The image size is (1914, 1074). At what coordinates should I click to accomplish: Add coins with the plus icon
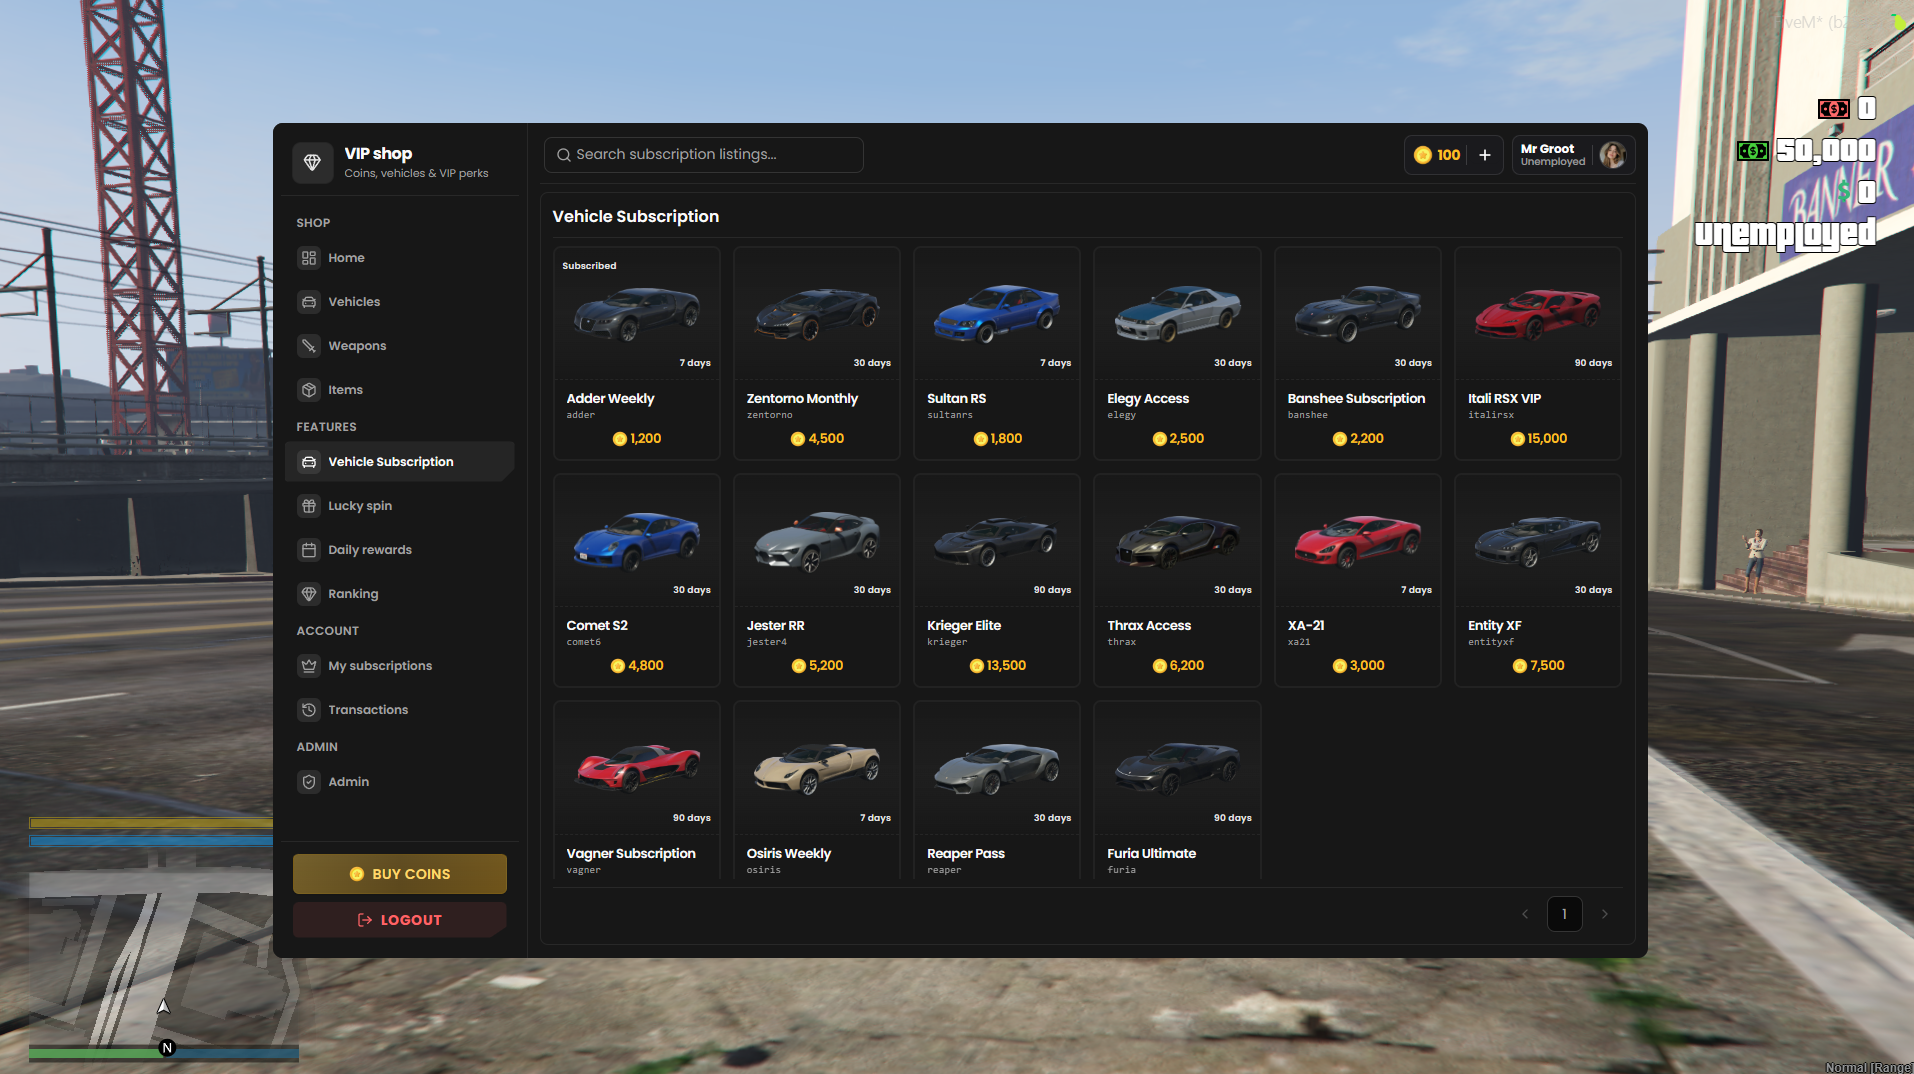(1485, 155)
